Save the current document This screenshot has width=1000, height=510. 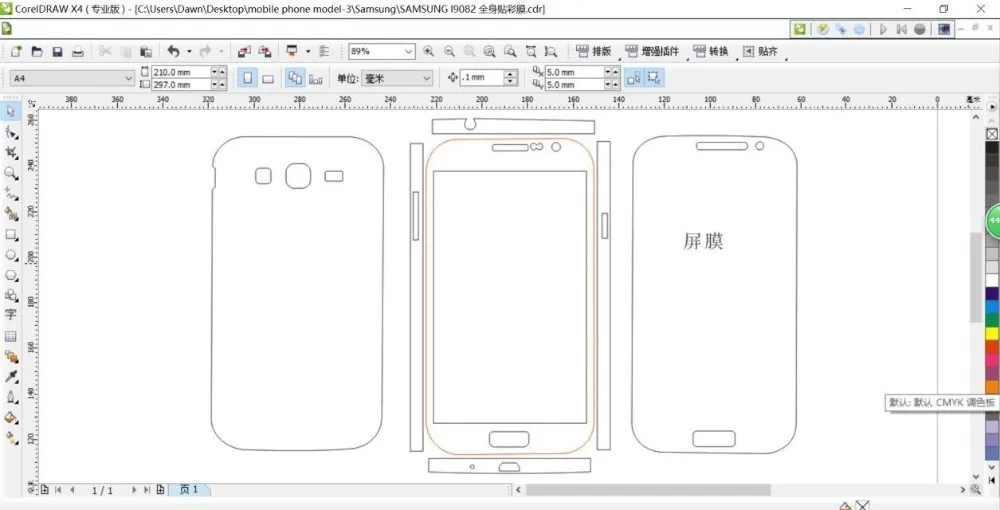pyautogui.click(x=57, y=52)
